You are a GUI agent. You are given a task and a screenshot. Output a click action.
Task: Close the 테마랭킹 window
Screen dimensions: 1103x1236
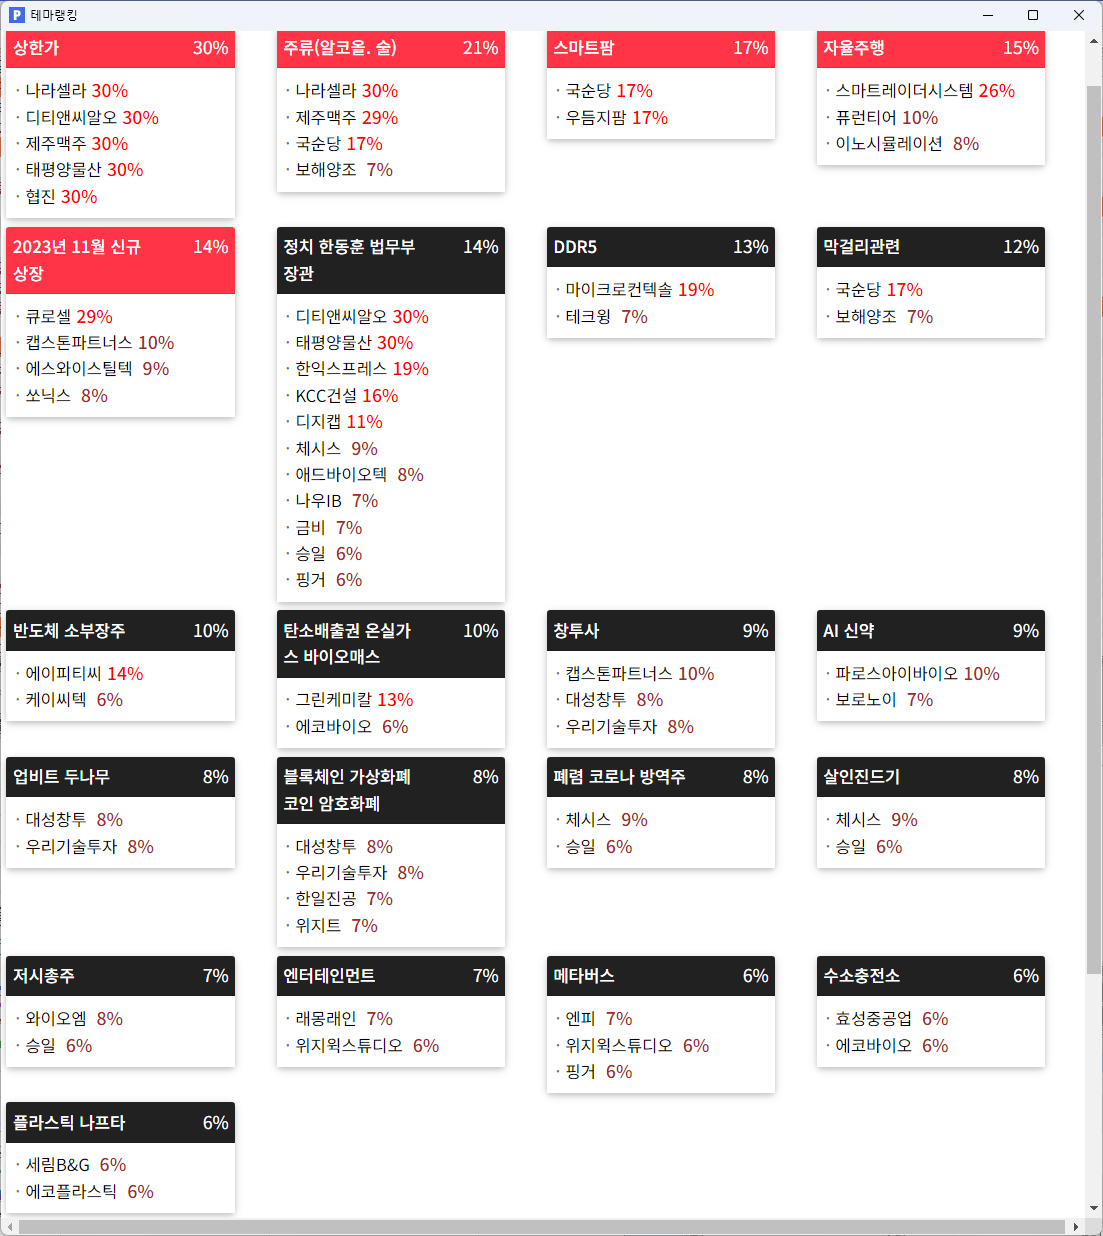[x=1079, y=15]
